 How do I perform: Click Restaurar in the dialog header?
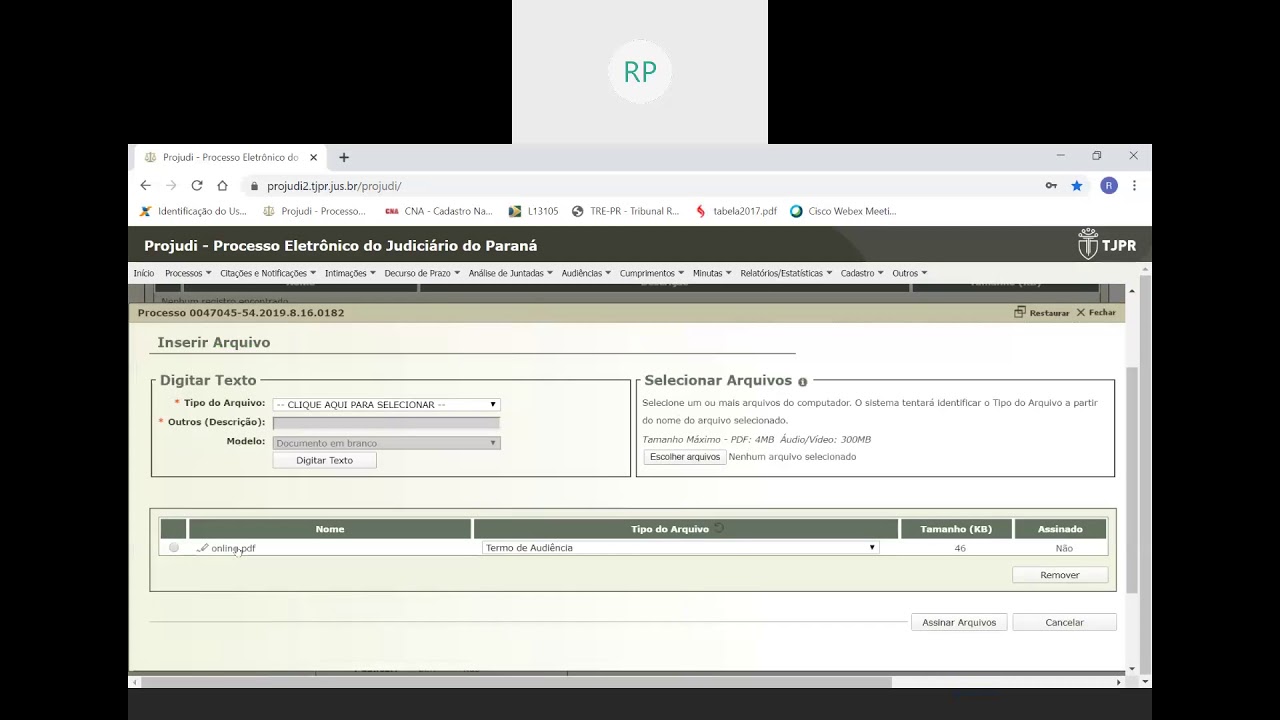[1042, 313]
